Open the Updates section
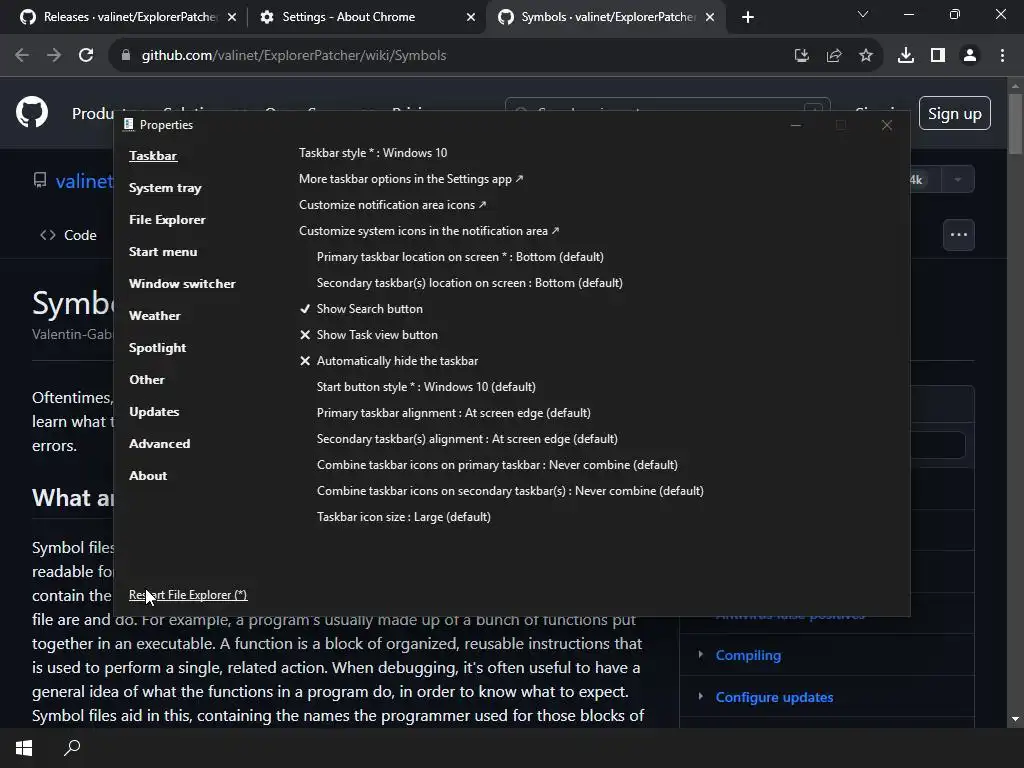1024x768 pixels. (x=154, y=411)
